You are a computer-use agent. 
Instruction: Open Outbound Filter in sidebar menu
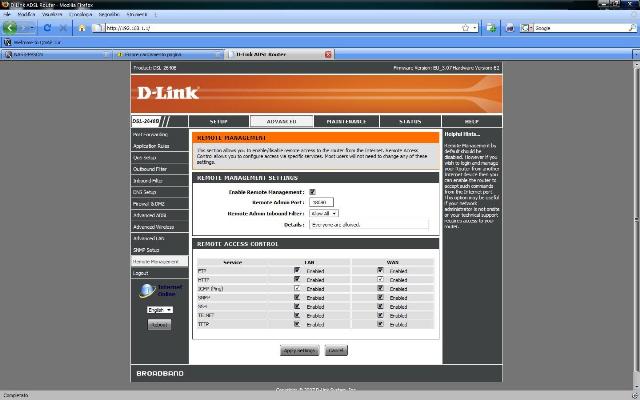point(151,168)
